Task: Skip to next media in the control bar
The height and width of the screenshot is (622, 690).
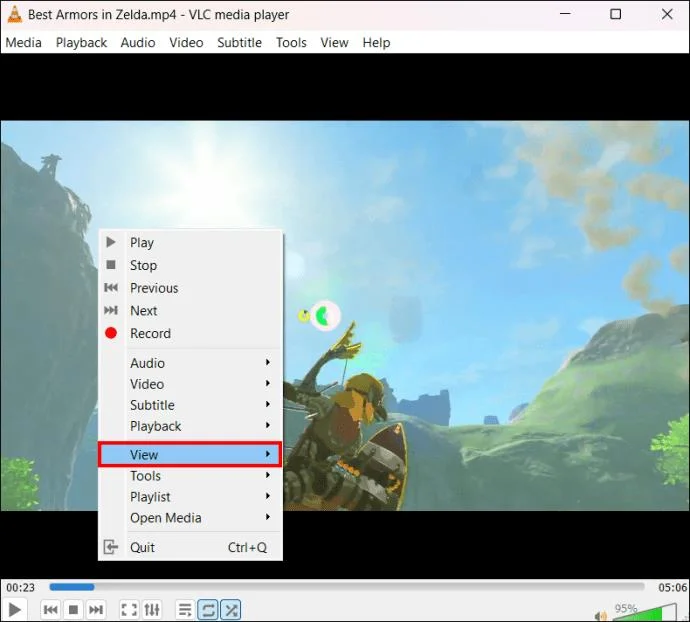Action: click(96, 610)
